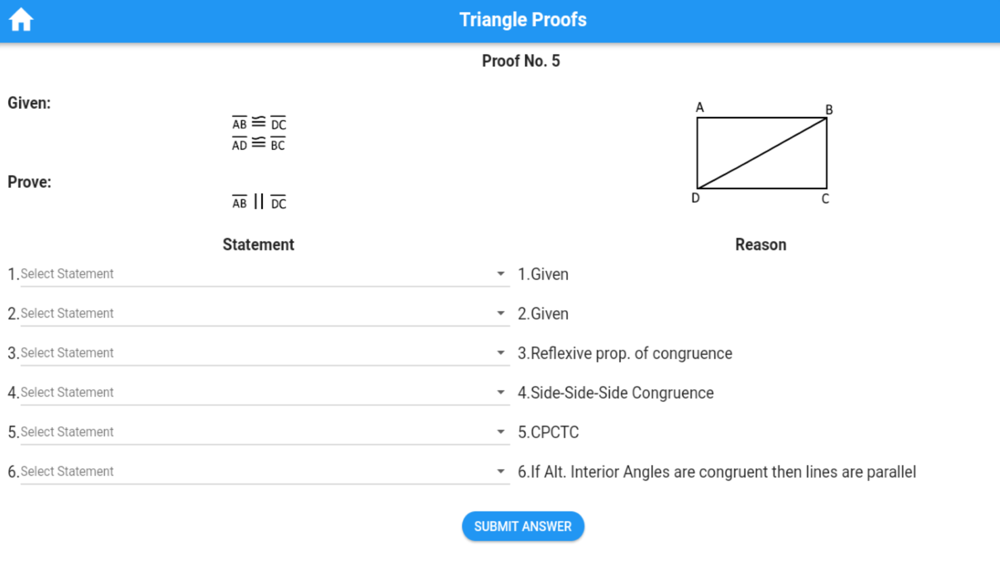Image resolution: width=1000 pixels, height=563 pixels.
Task: Expand statement 4 dropdown arrow
Action: [x=501, y=392]
